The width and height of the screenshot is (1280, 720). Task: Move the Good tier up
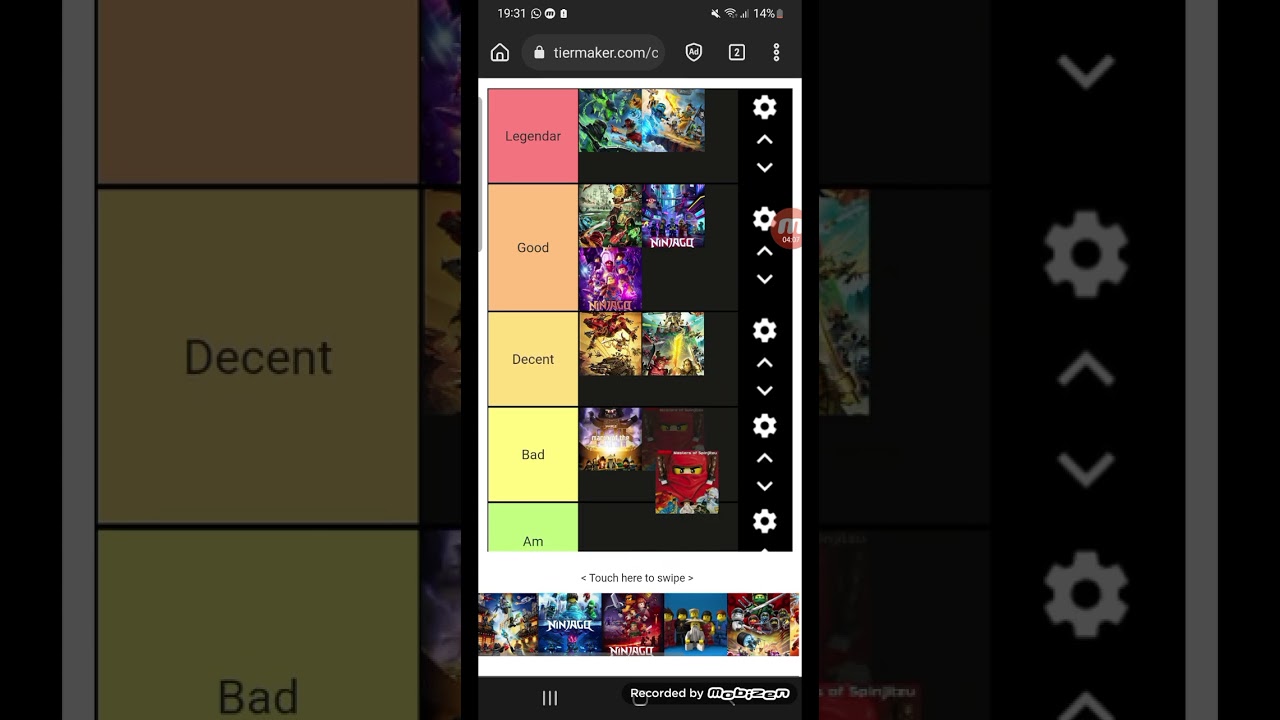(x=765, y=251)
